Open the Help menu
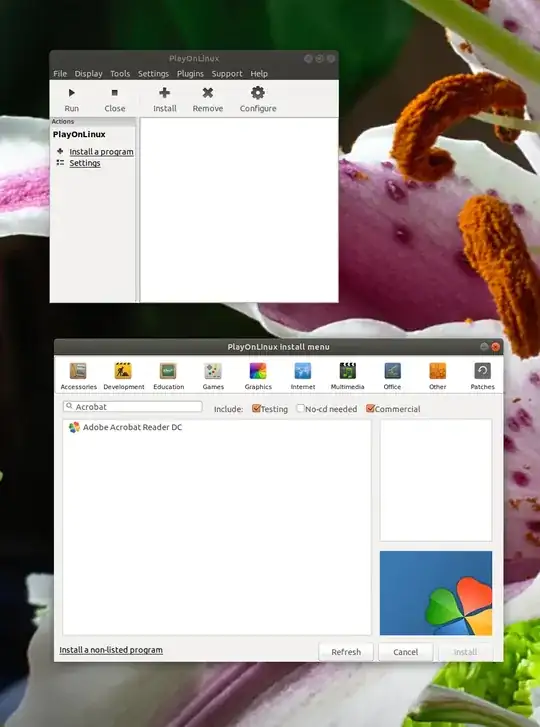The width and height of the screenshot is (540, 727). (x=259, y=73)
